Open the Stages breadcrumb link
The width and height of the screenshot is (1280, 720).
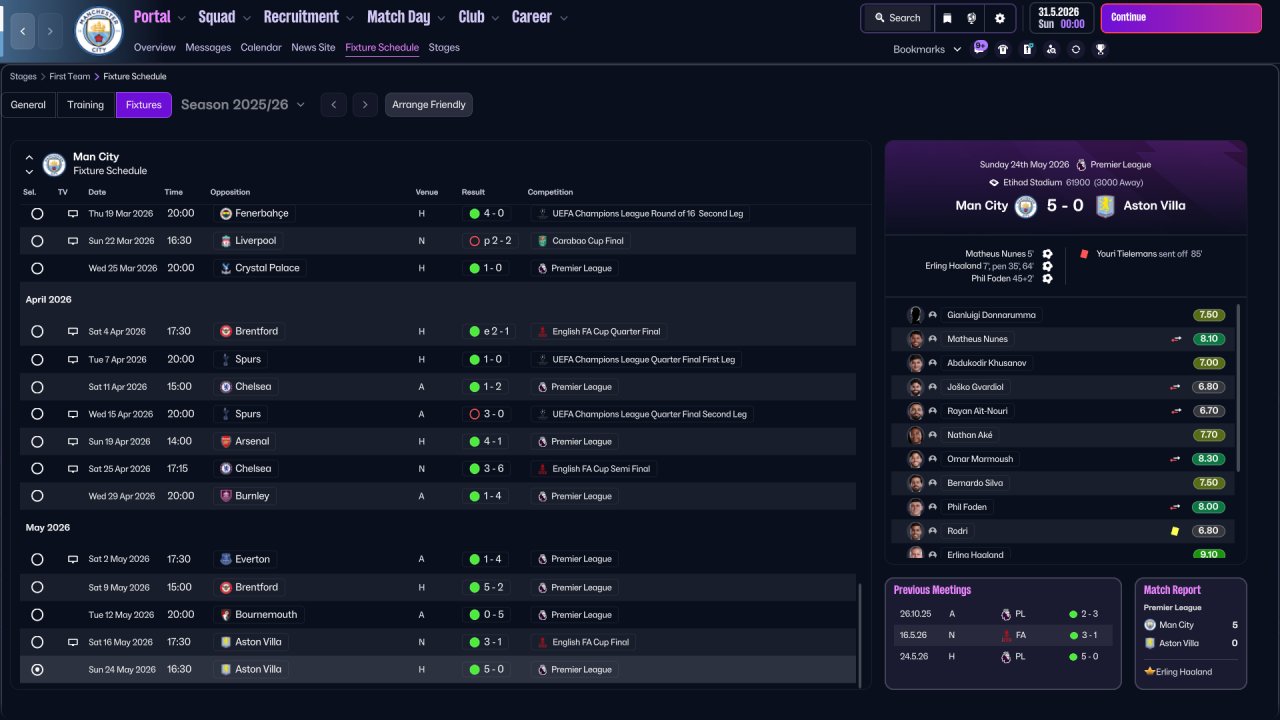tap(23, 76)
